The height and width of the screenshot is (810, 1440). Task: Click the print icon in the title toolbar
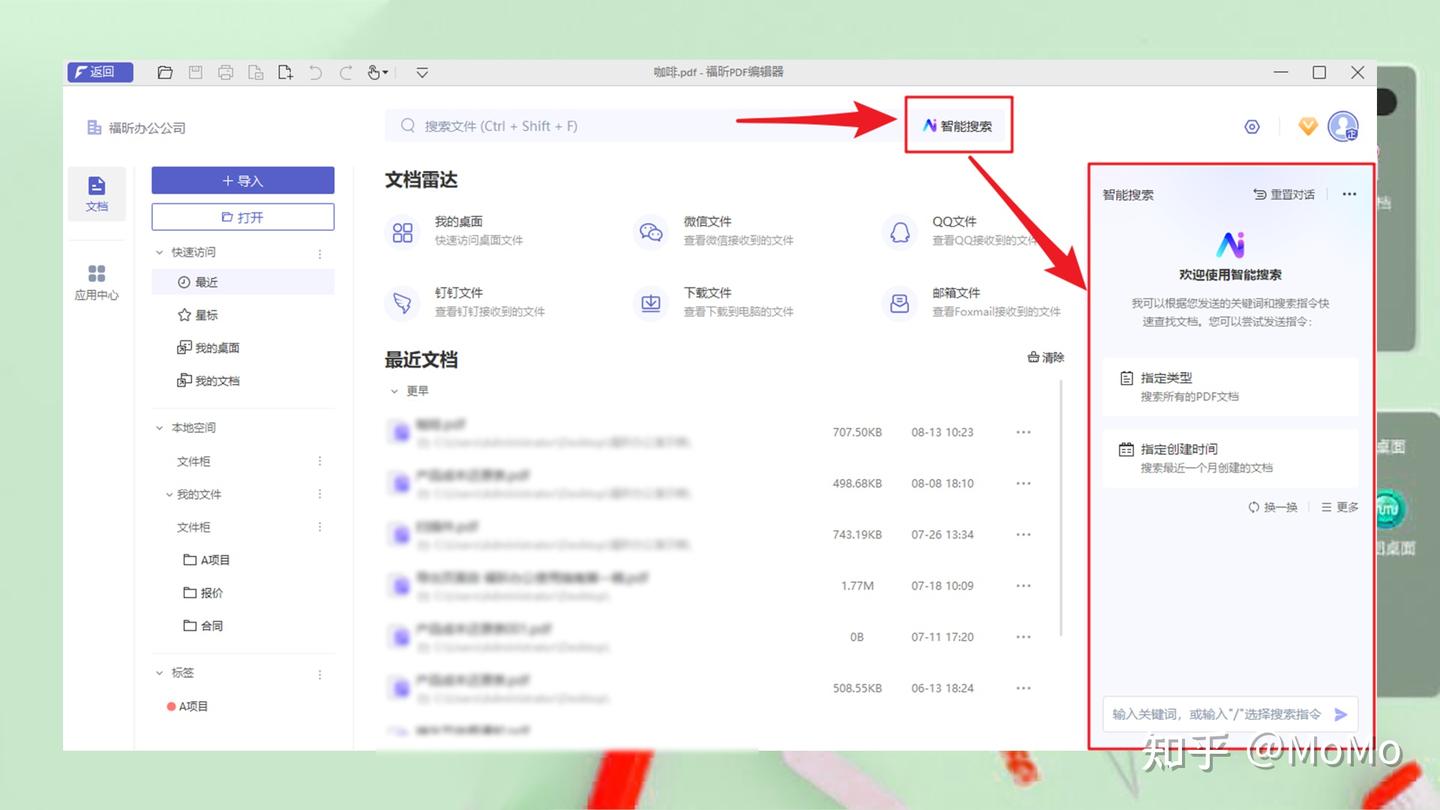[x=226, y=72]
